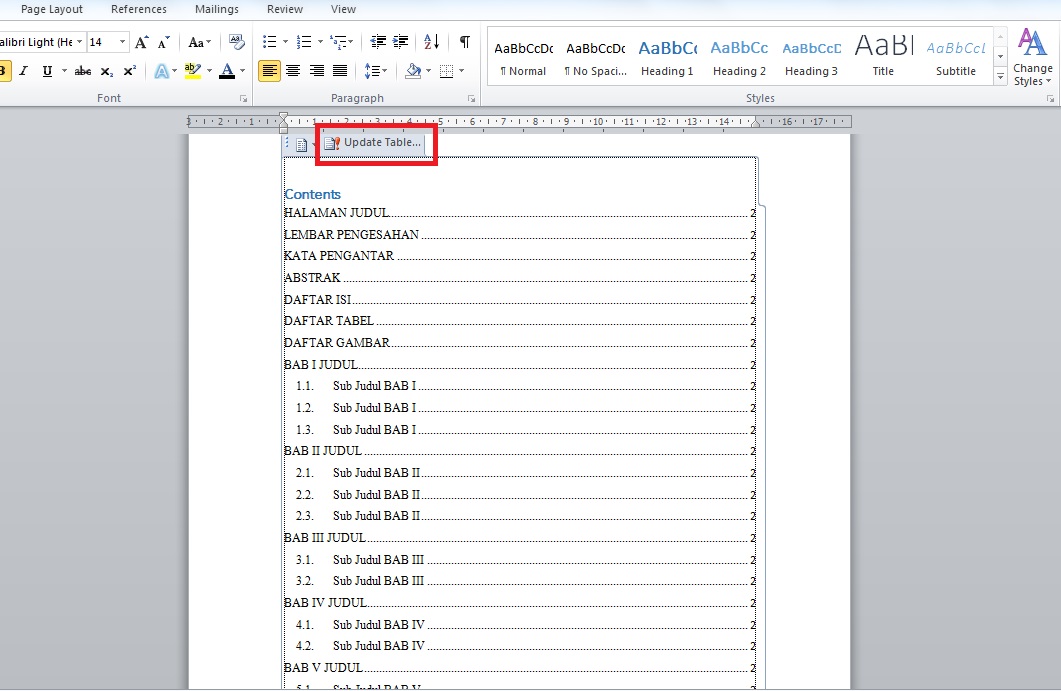Click the Decrease Indent icon

click(x=378, y=42)
